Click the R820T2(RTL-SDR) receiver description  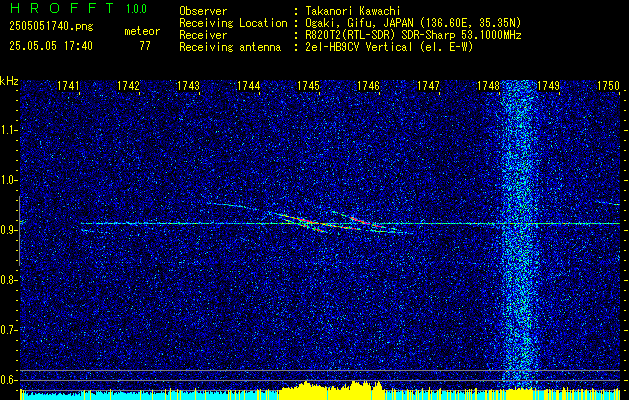click(413, 35)
